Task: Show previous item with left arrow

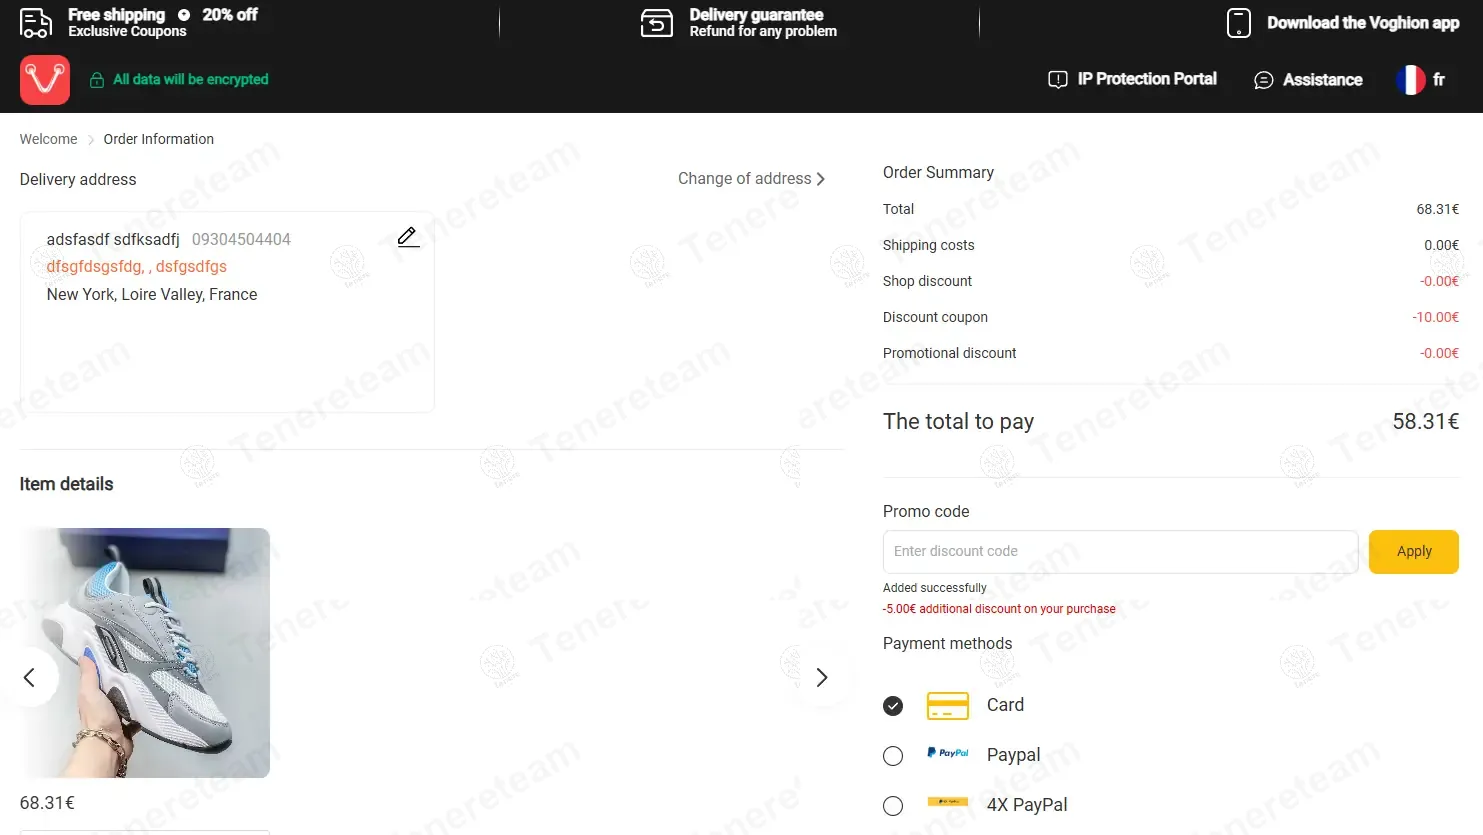Action: [30, 677]
